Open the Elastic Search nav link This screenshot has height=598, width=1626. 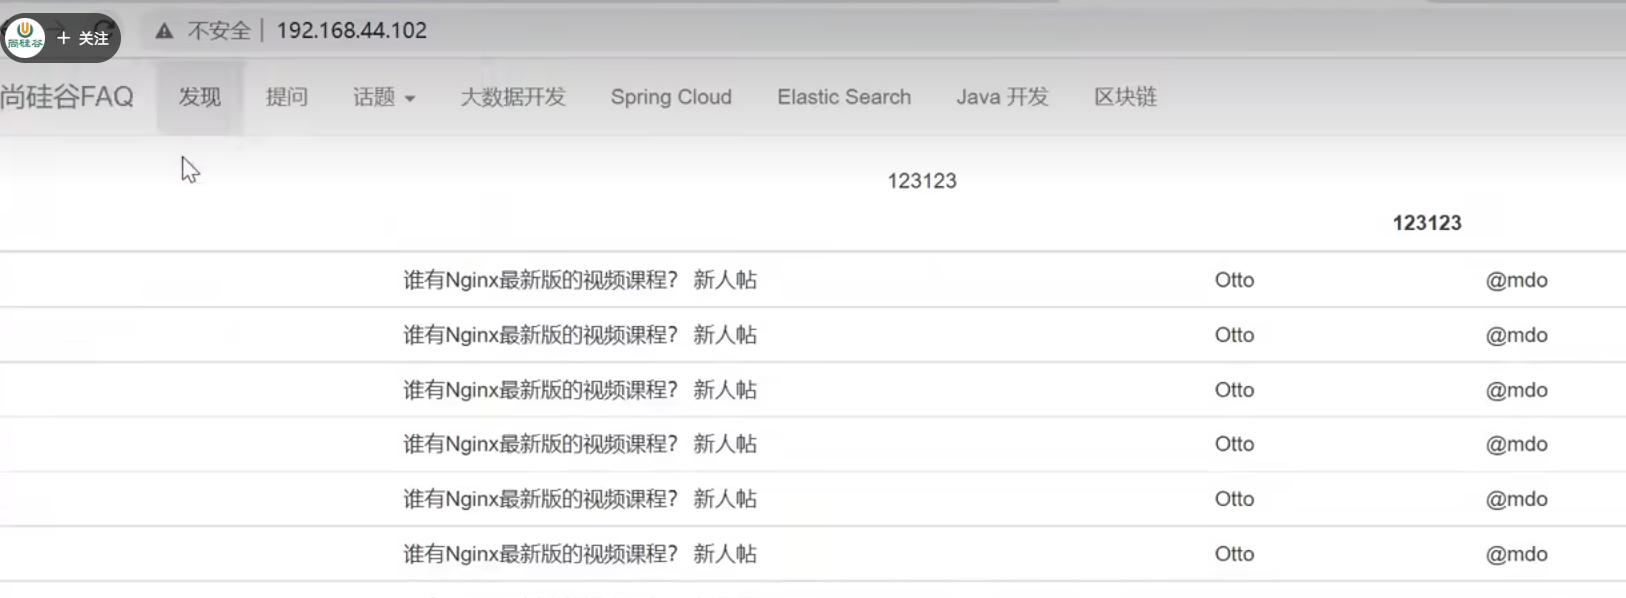tap(843, 97)
